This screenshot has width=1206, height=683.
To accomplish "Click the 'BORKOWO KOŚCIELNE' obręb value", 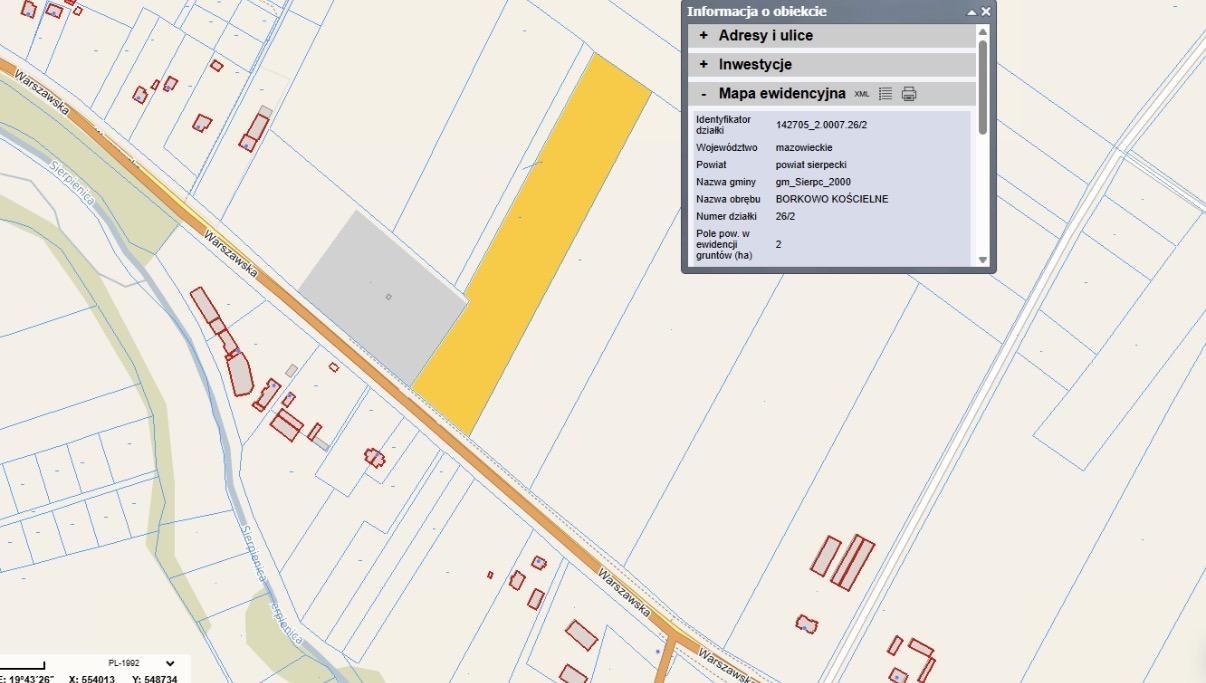I will 832,199.
